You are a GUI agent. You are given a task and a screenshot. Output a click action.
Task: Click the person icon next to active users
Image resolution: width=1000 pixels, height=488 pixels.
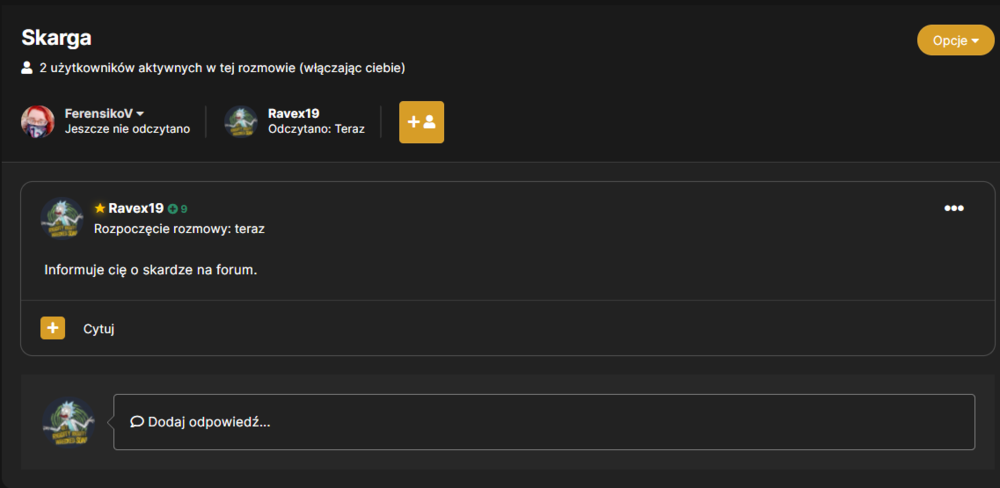tap(27, 68)
